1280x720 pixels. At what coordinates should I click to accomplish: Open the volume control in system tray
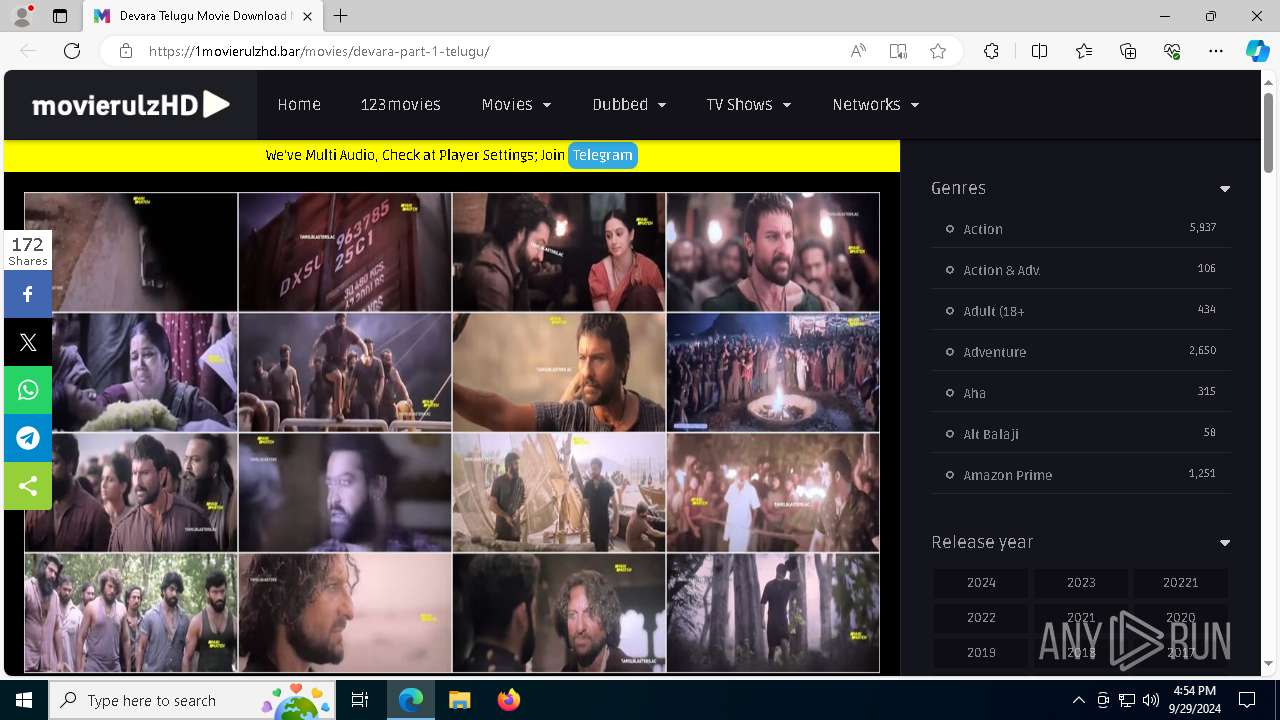tap(1150, 700)
